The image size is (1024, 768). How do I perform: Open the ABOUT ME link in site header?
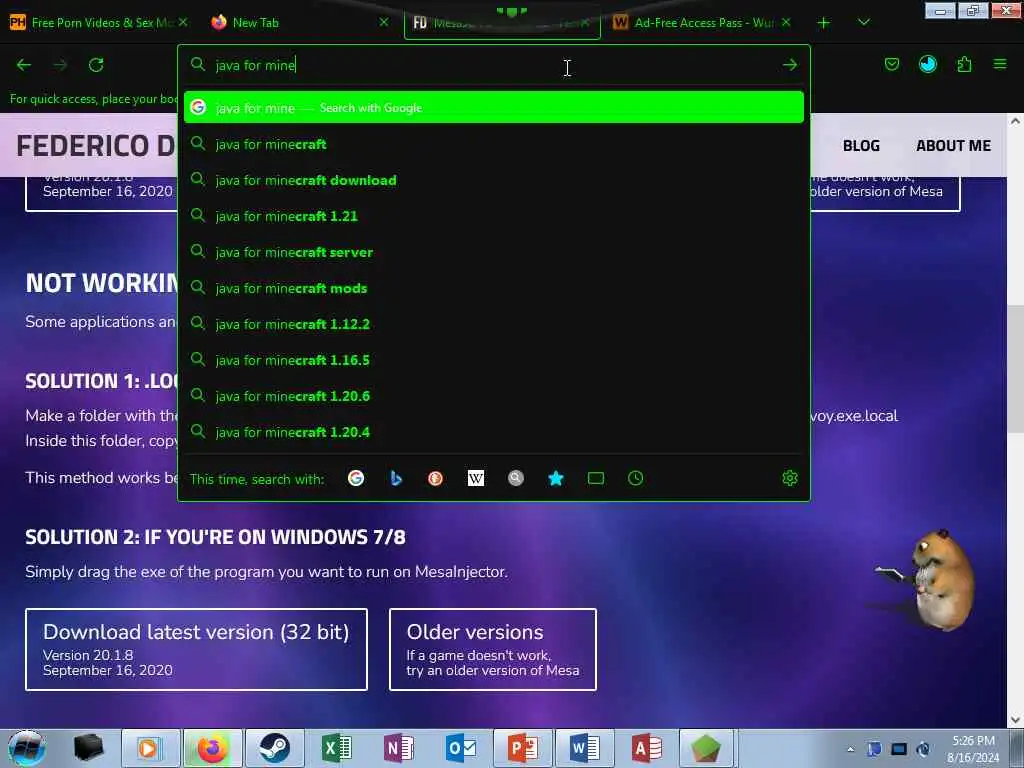(x=953, y=146)
